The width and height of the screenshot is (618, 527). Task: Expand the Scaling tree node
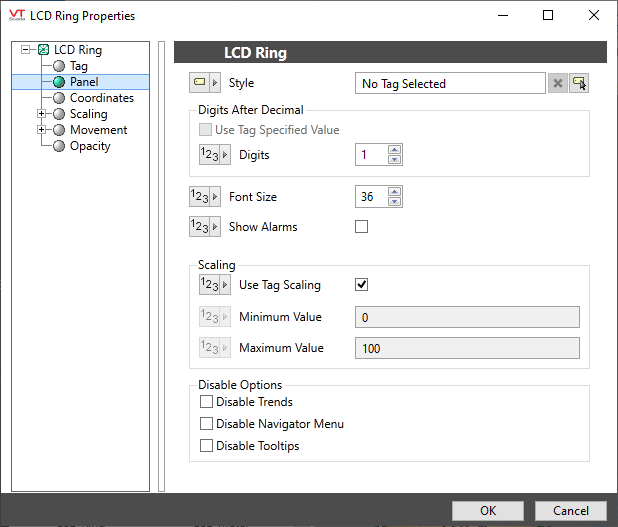click(x=41, y=114)
